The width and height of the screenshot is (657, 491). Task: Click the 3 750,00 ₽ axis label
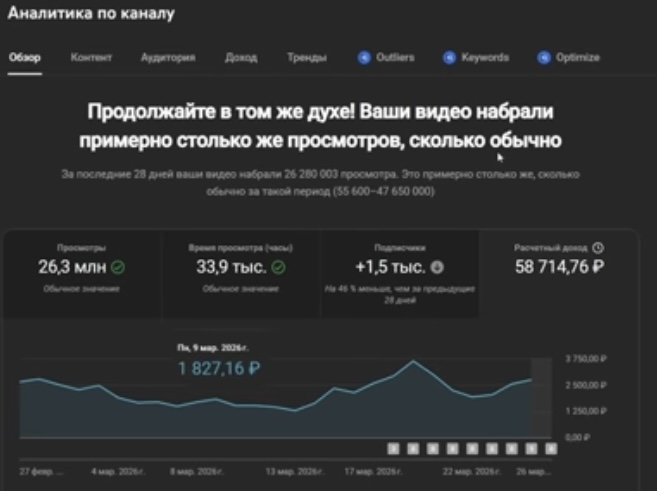click(x=586, y=359)
